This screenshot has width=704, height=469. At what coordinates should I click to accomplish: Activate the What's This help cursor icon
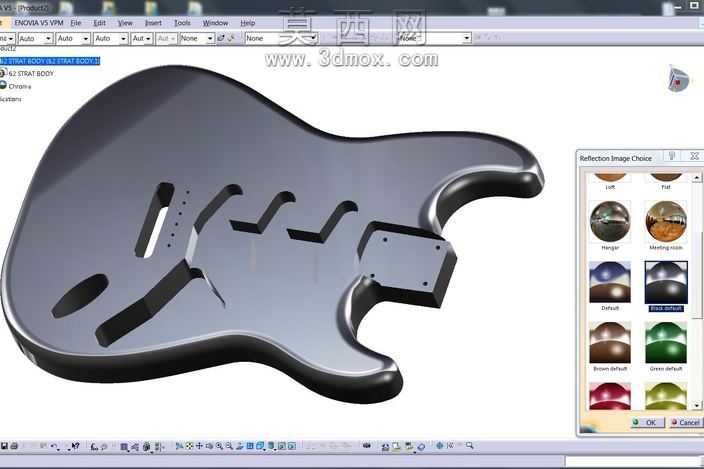pos(75,446)
